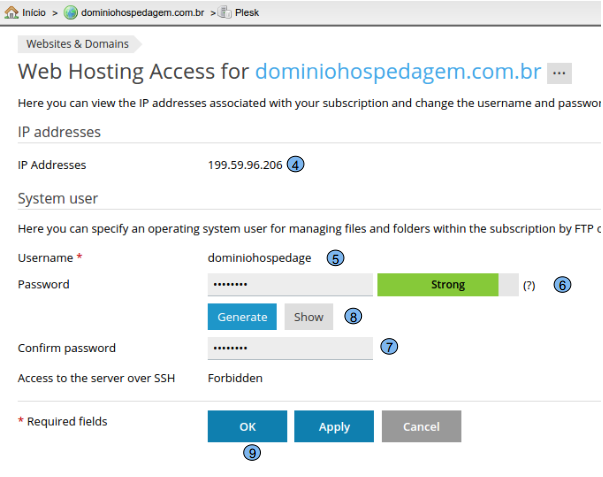Image resolution: width=603 pixels, height=477 pixels.
Task: Apply the hosting access changes
Action: 334,426
